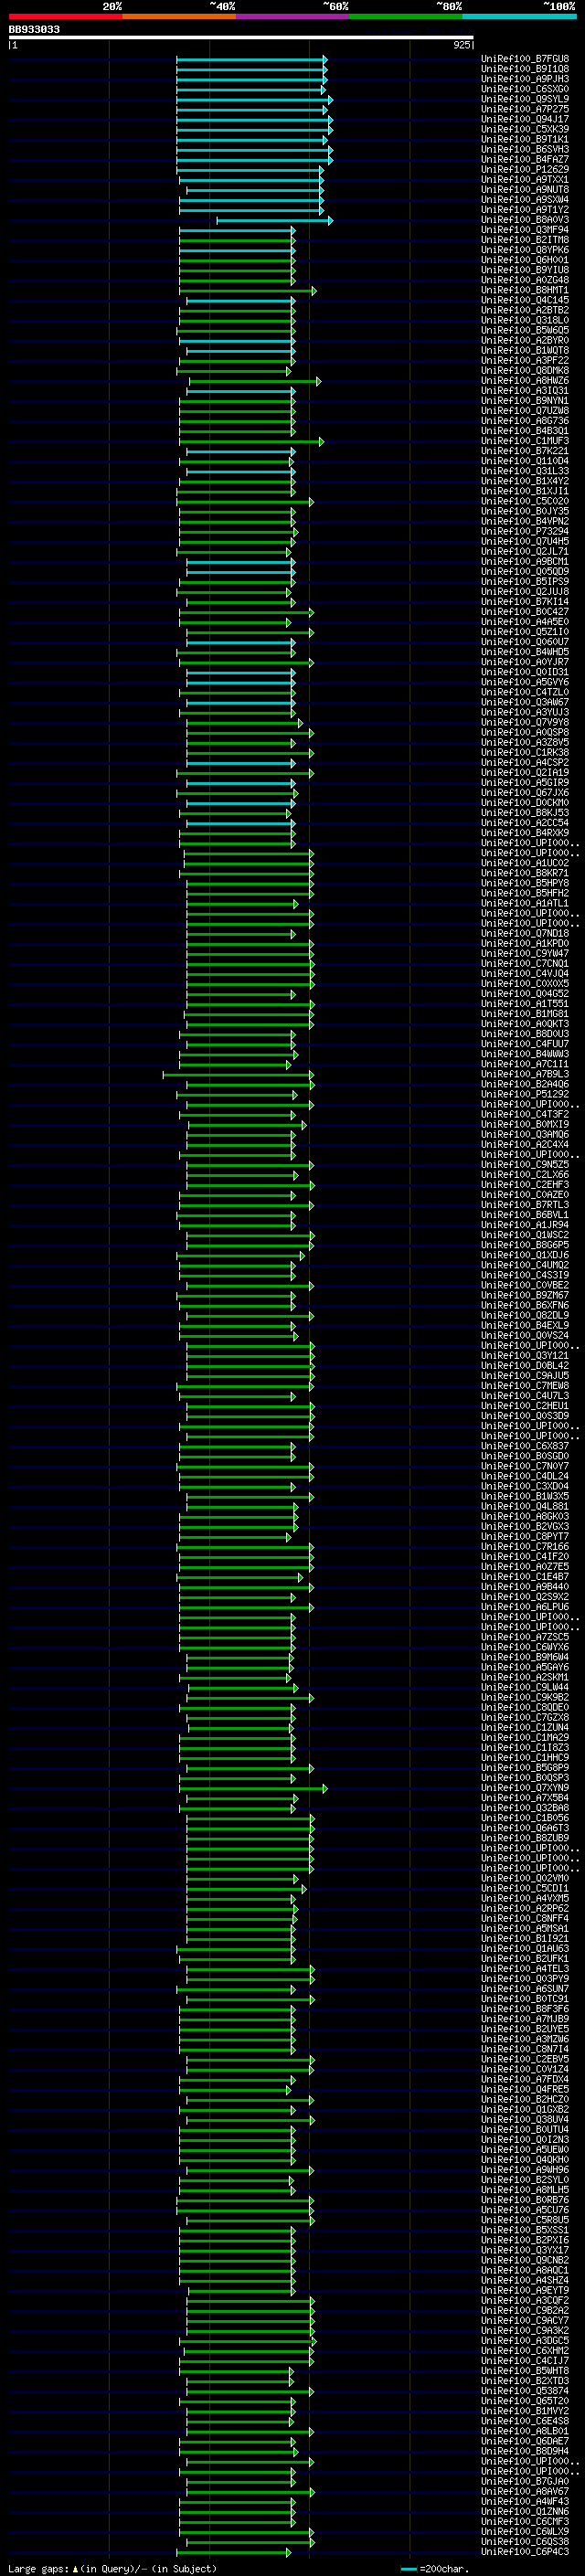Screen dimensions: 585x2576
Task: Select the UniRef100_Q8DMK8 label
Action: pyautogui.click(x=524, y=371)
